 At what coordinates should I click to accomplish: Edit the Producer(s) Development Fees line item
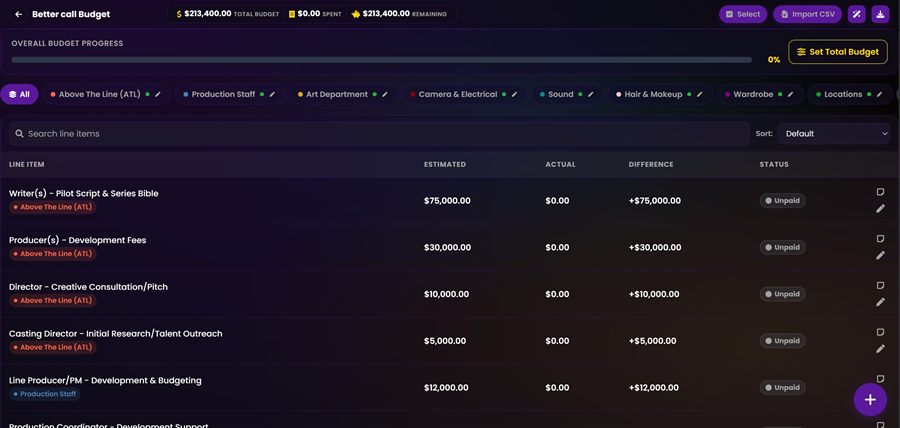click(880, 255)
